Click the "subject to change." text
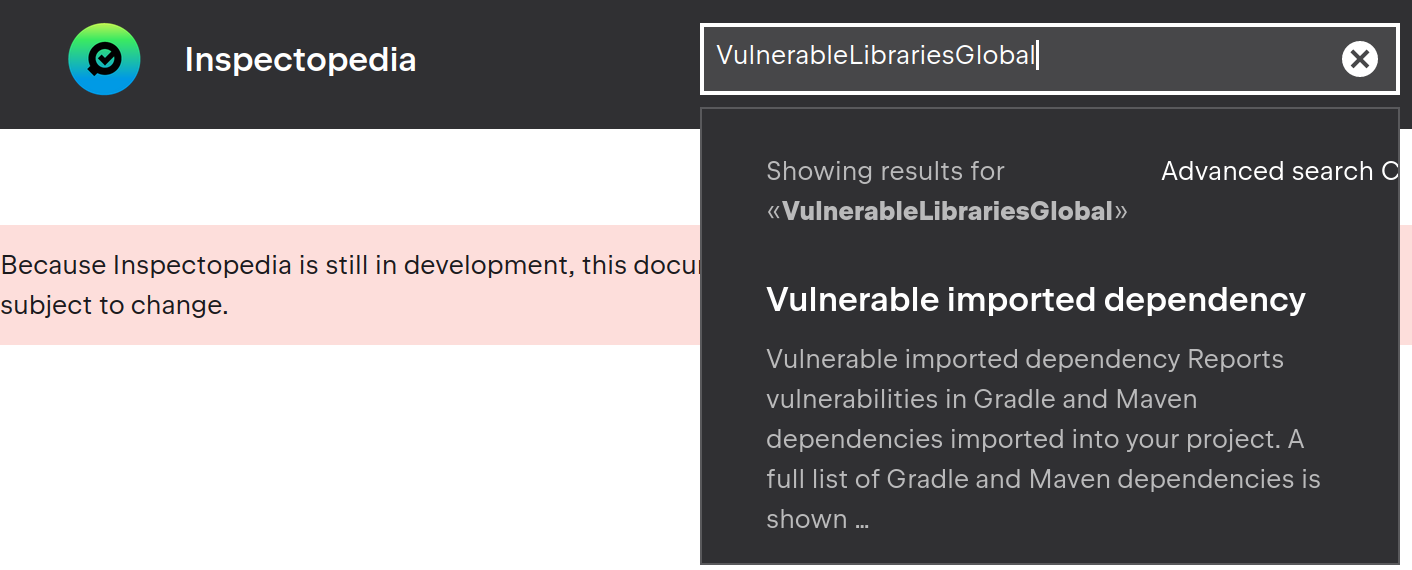 pyautogui.click(x=115, y=305)
